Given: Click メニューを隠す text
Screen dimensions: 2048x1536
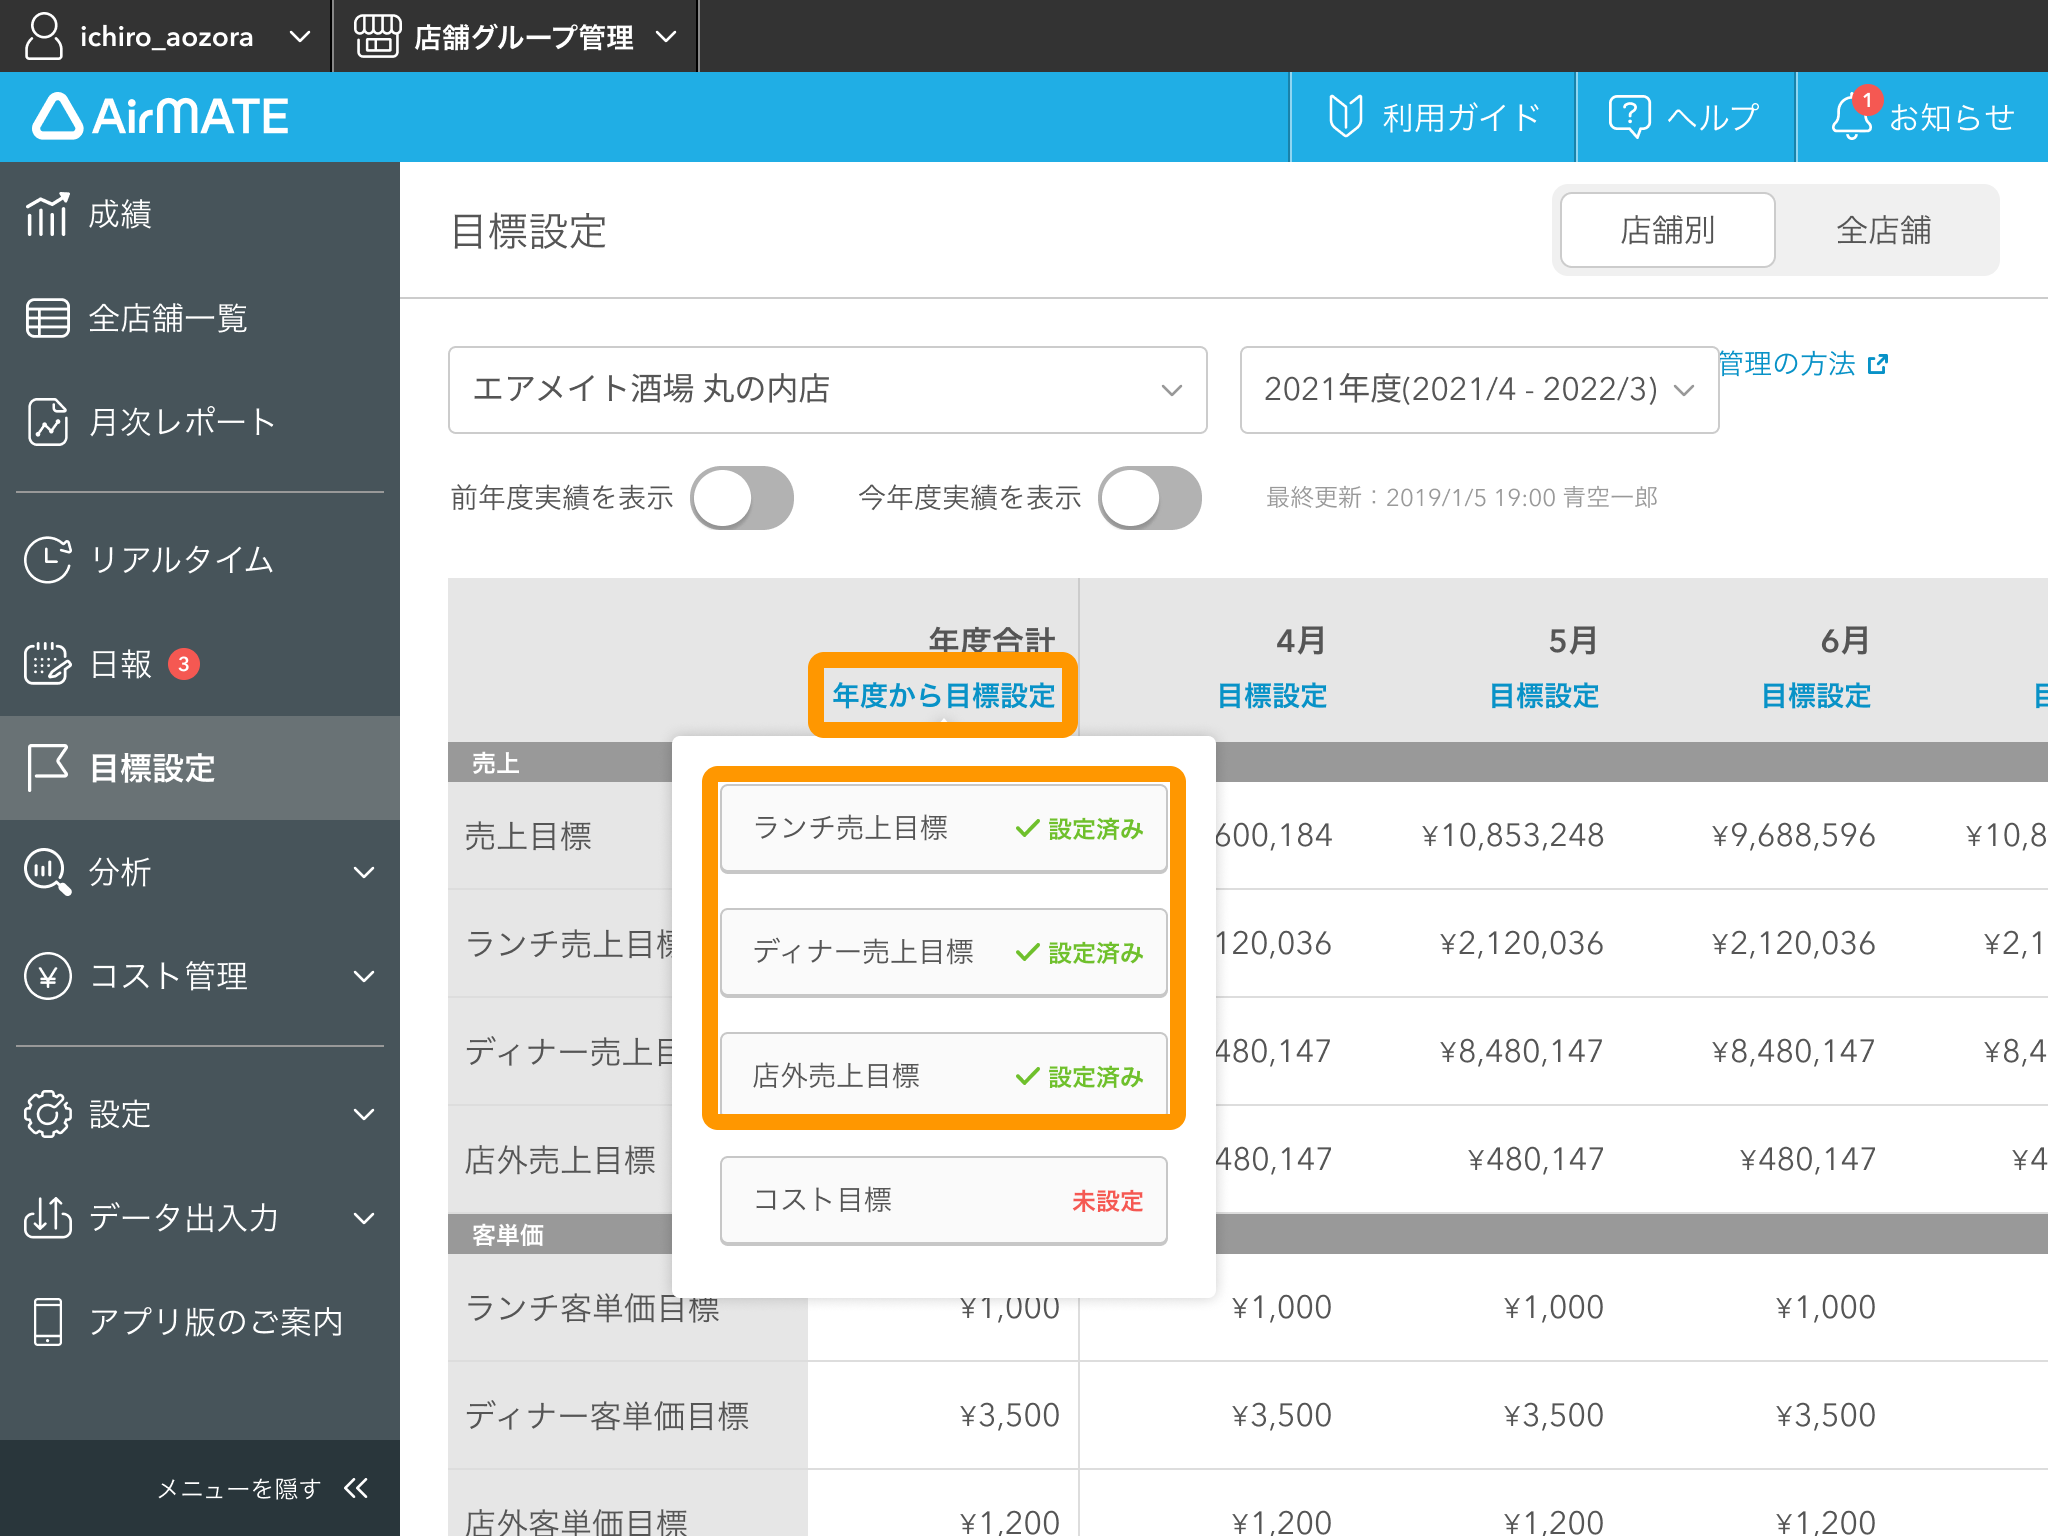Looking at the screenshot, I should pyautogui.click(x=238, y=1489).
